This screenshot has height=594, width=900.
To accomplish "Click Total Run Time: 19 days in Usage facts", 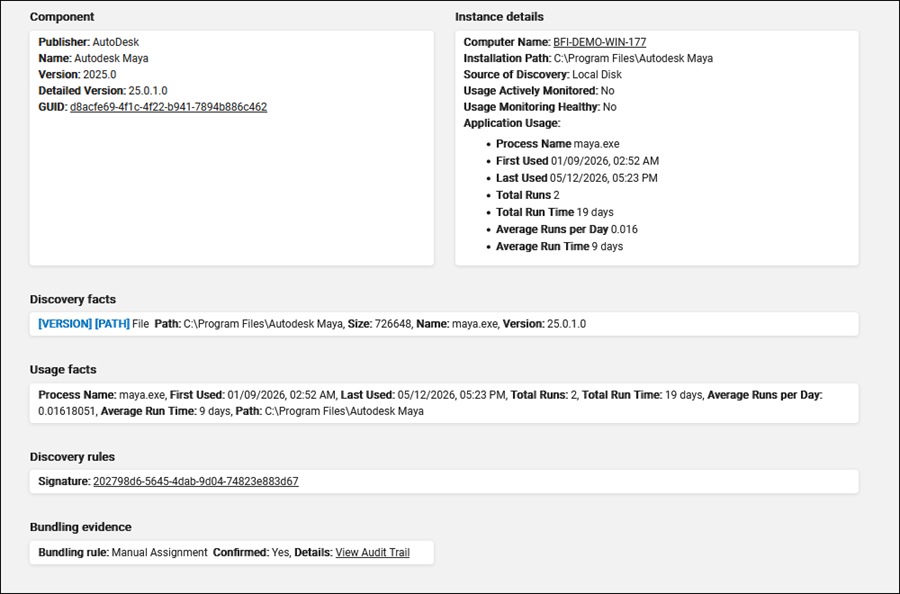I will [642, 395].
